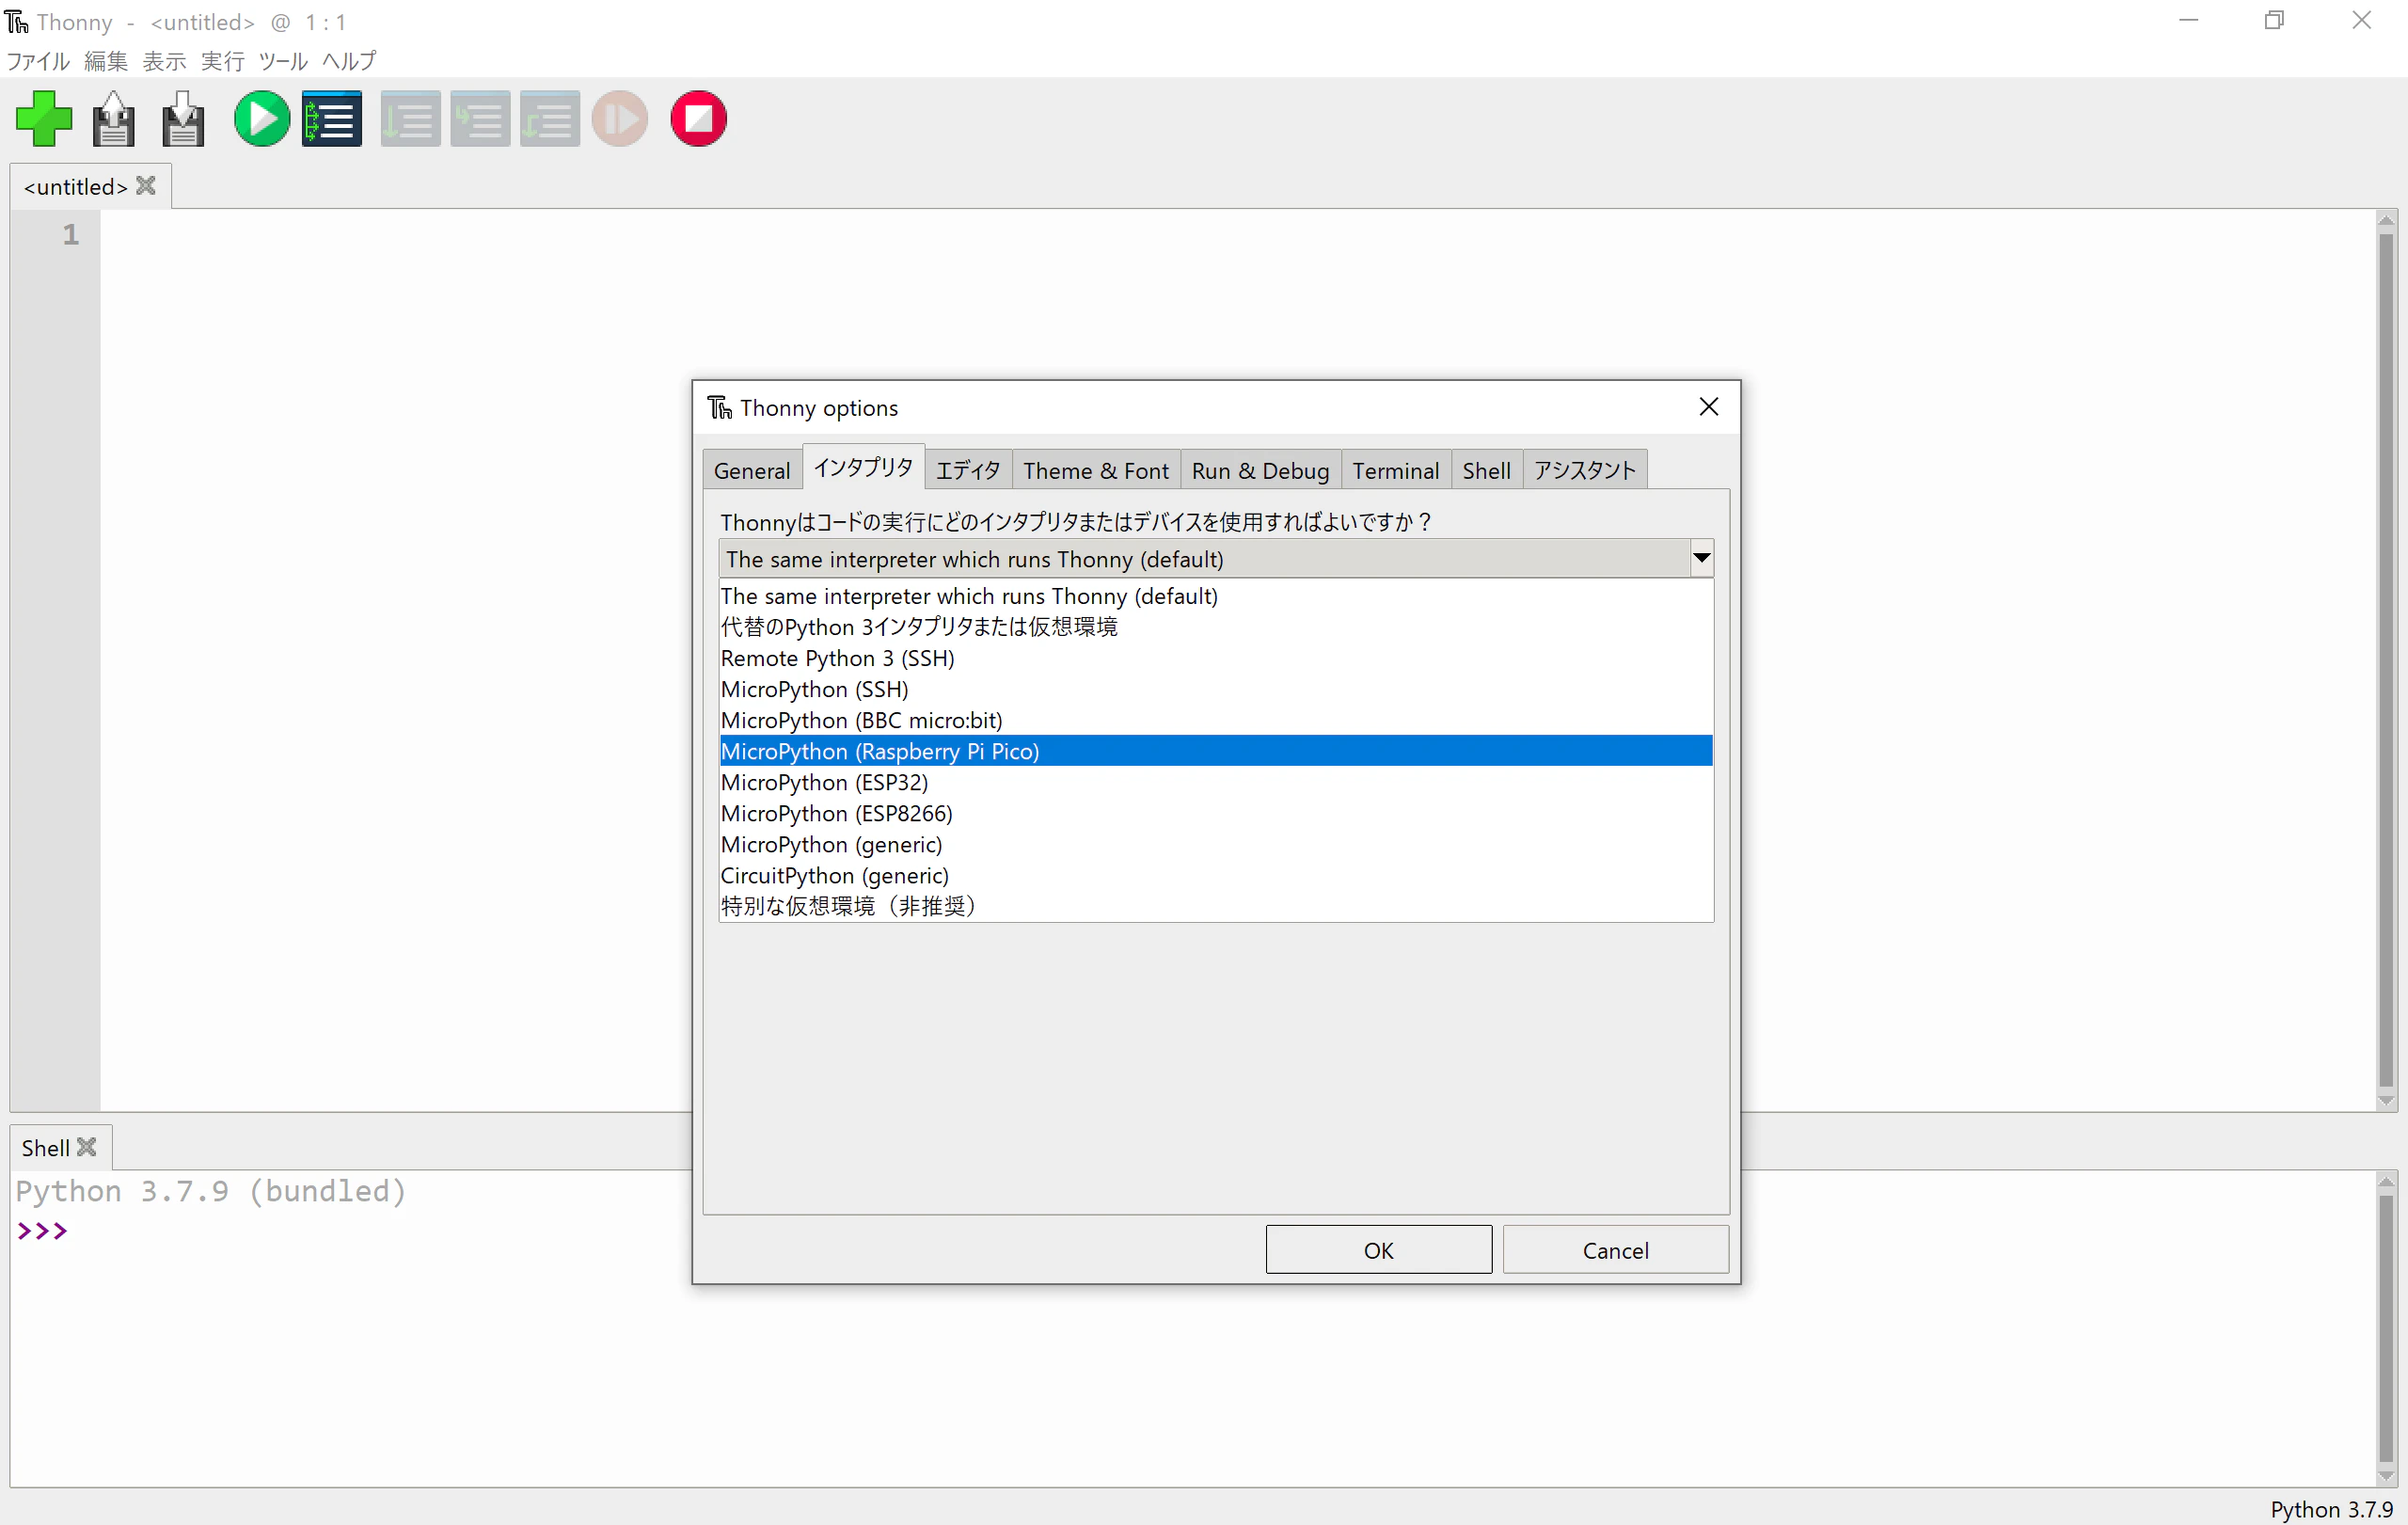Select Remote Python 3 (SSH) option
Screen dimensions: 2408x1525
tap(1216, 658)
